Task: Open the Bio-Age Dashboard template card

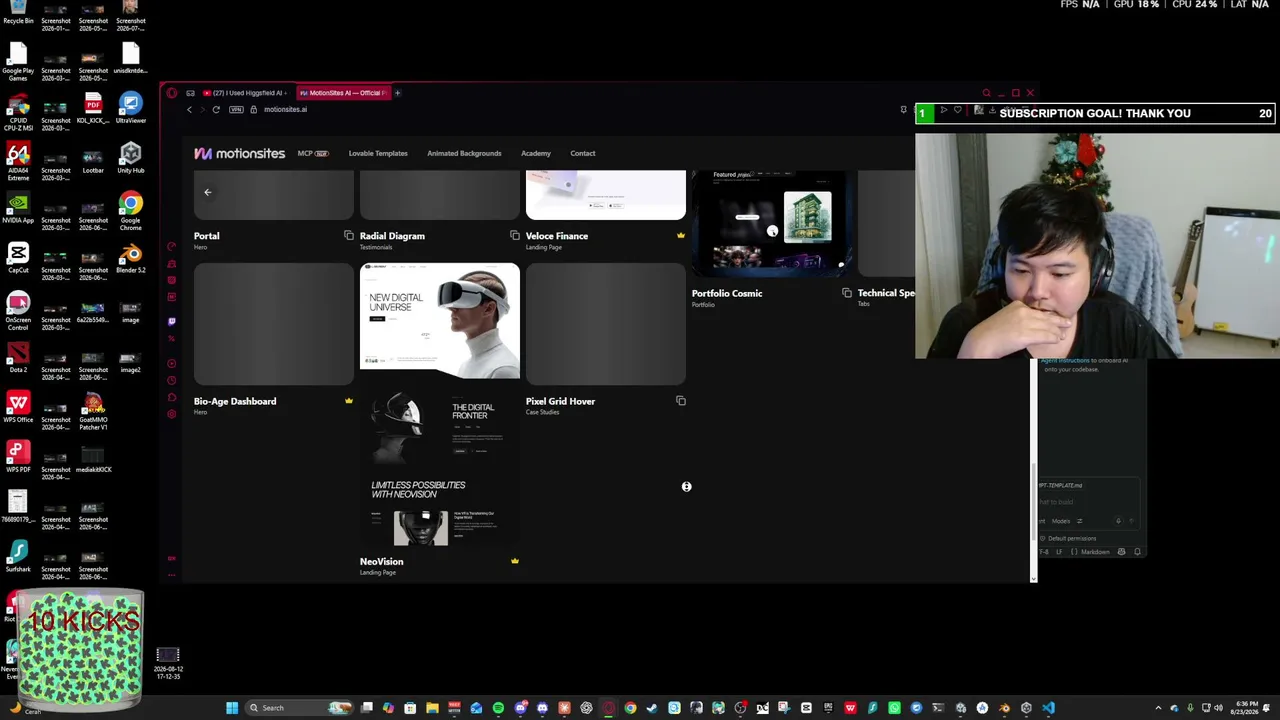Action: coord(274,324)
